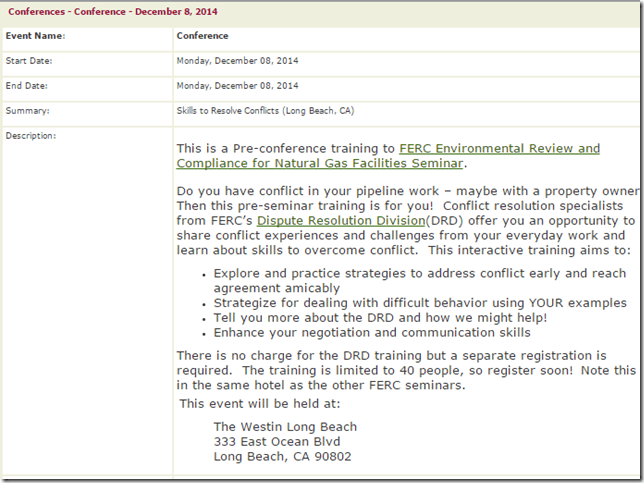Click the 'Tell you more about the DRD' bullet
644x483 pixels.
(x=394, y=318)
